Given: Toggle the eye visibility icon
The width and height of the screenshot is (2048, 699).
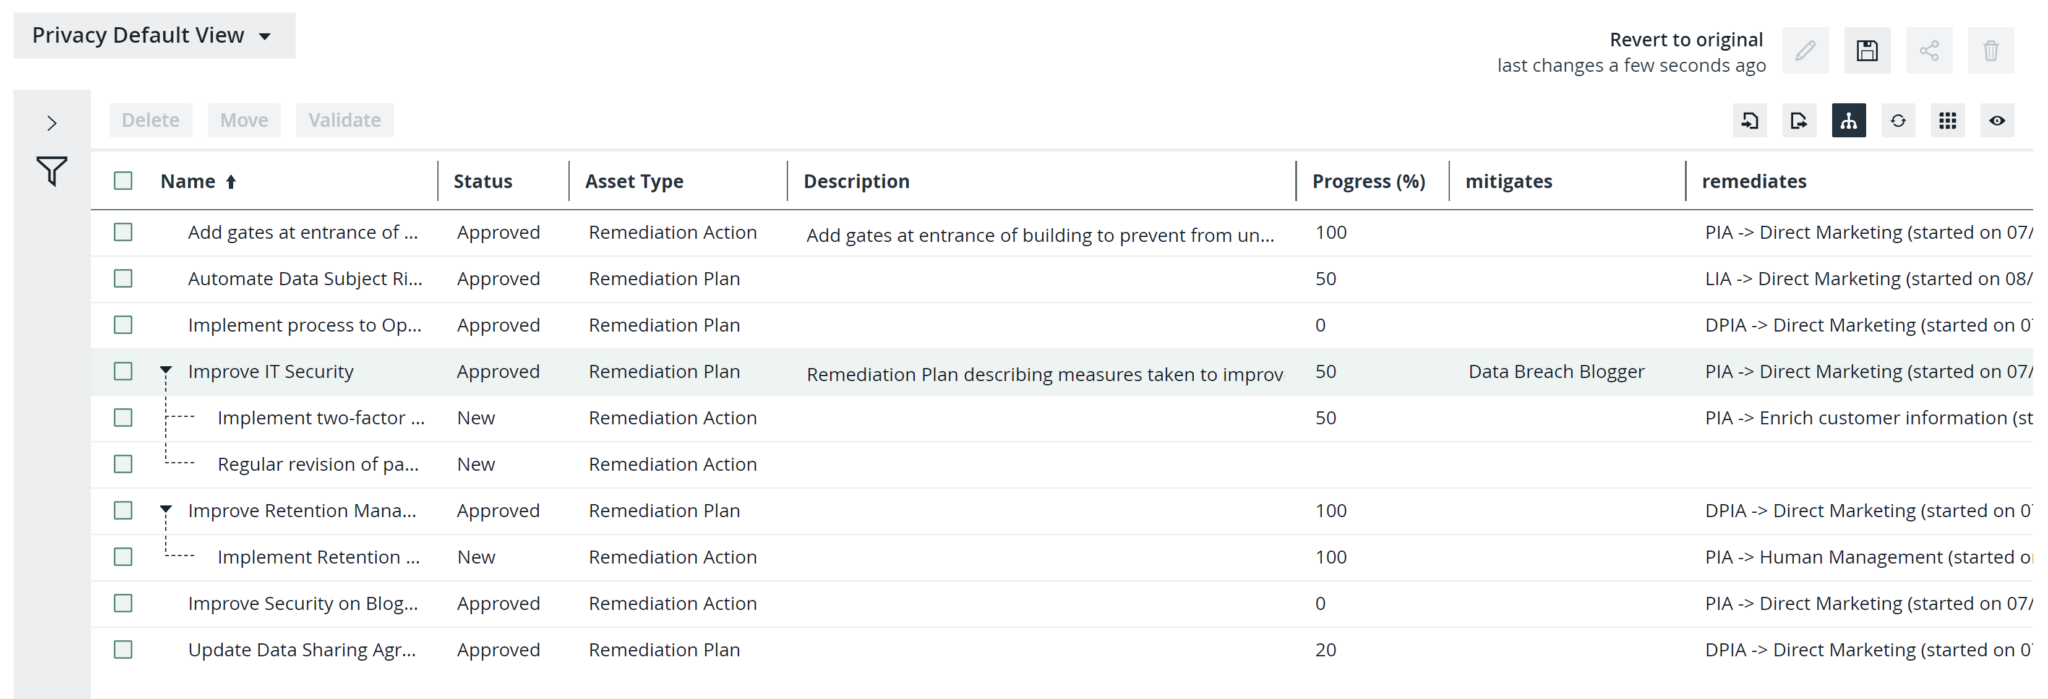Looking at the screenshot, I should (1996, 121).
